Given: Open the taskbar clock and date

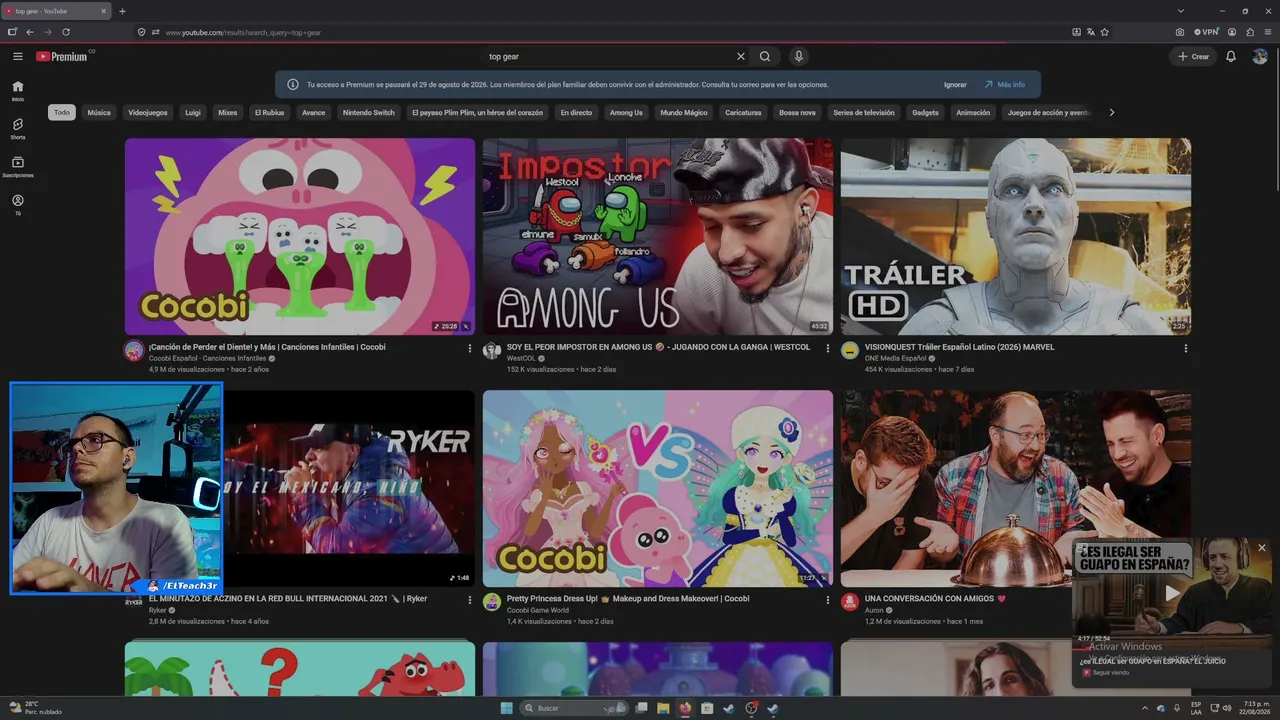Looking at the screenshot, I should (x=1255, y=708).
